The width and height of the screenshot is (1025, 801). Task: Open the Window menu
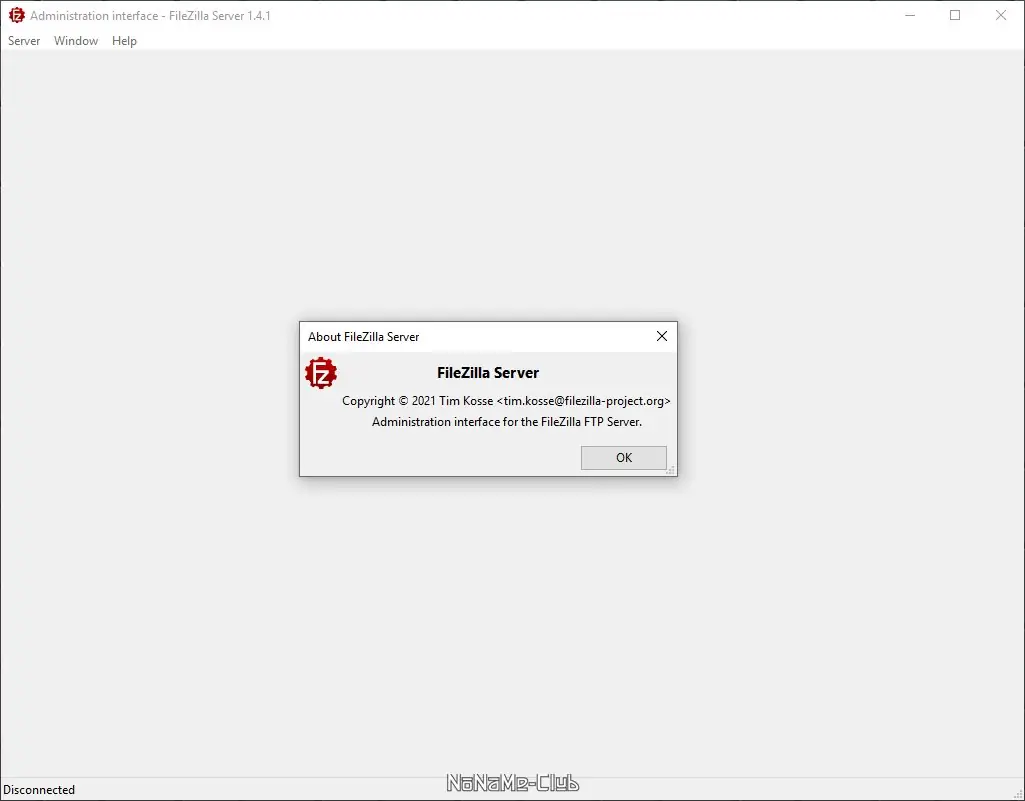coord(76,41)
